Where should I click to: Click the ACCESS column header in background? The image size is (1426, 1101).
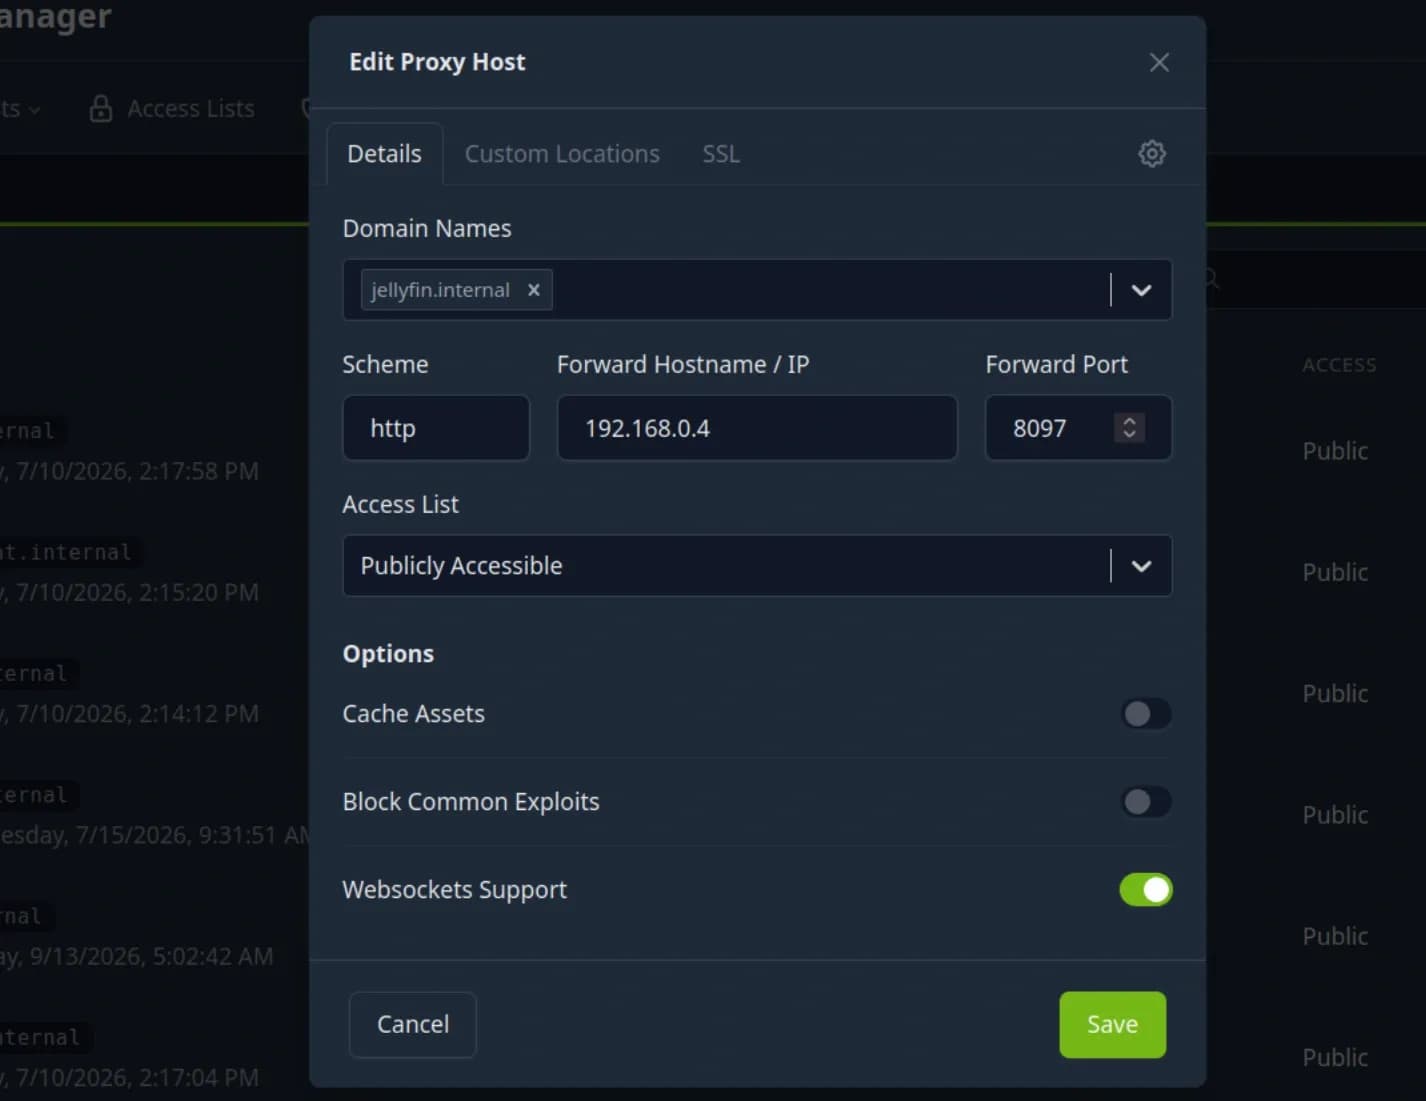(x=1339, y=365)
